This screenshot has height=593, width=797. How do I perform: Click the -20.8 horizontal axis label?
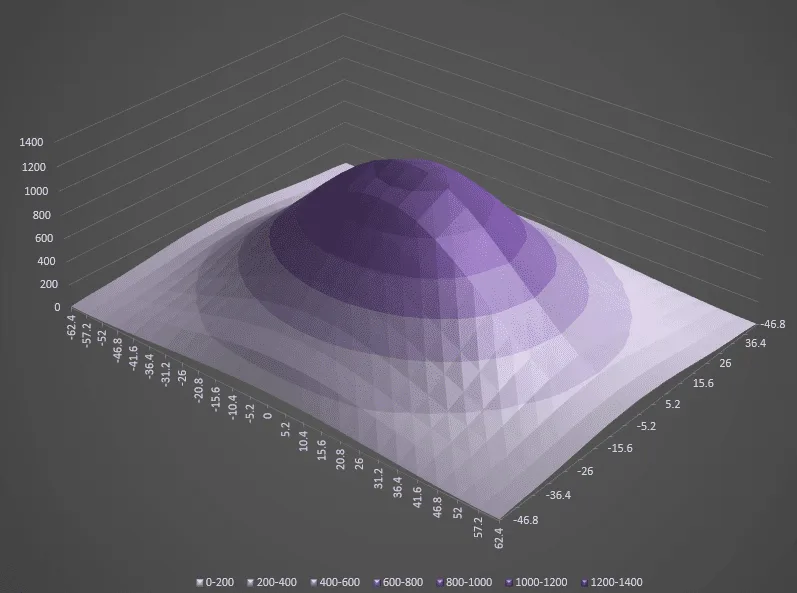(x=198, y=390)
